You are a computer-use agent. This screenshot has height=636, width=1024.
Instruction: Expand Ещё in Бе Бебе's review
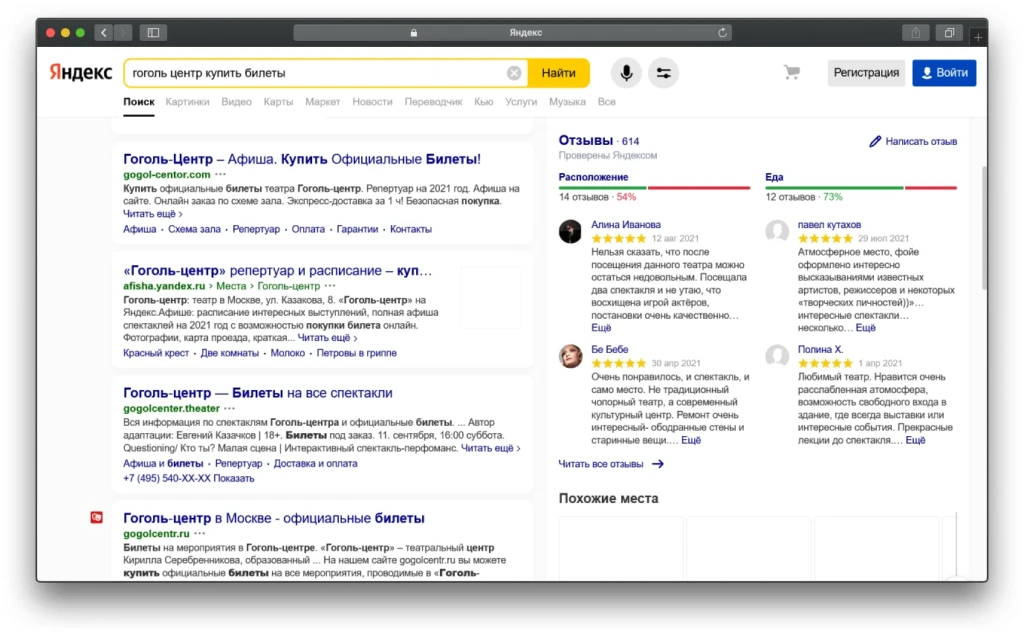pos(691,440)
